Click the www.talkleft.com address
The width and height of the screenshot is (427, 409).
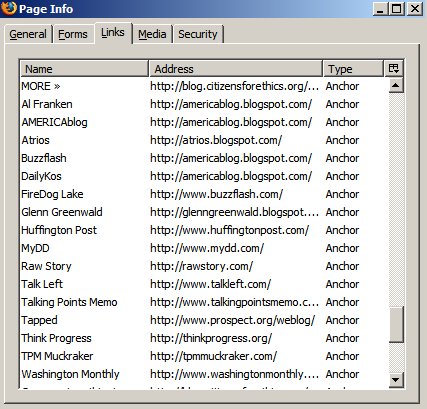pyautogui.click(x=210, y=284)
